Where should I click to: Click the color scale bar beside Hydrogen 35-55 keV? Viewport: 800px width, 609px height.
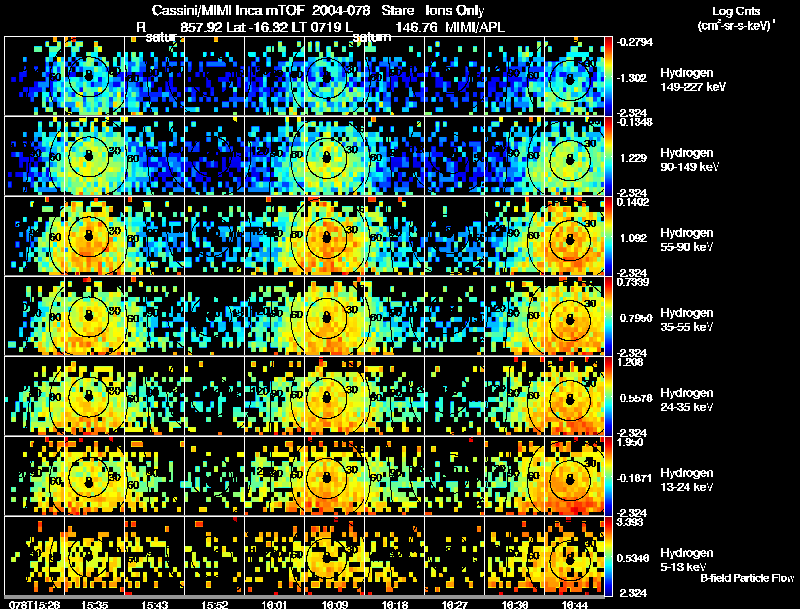pyautogui.click(x=608, y=316)
